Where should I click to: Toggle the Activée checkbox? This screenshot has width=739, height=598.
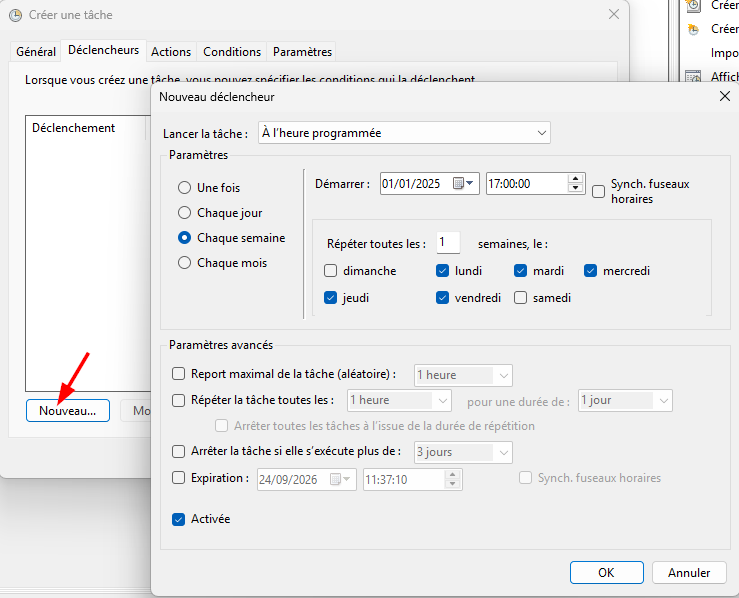[179, 519]
